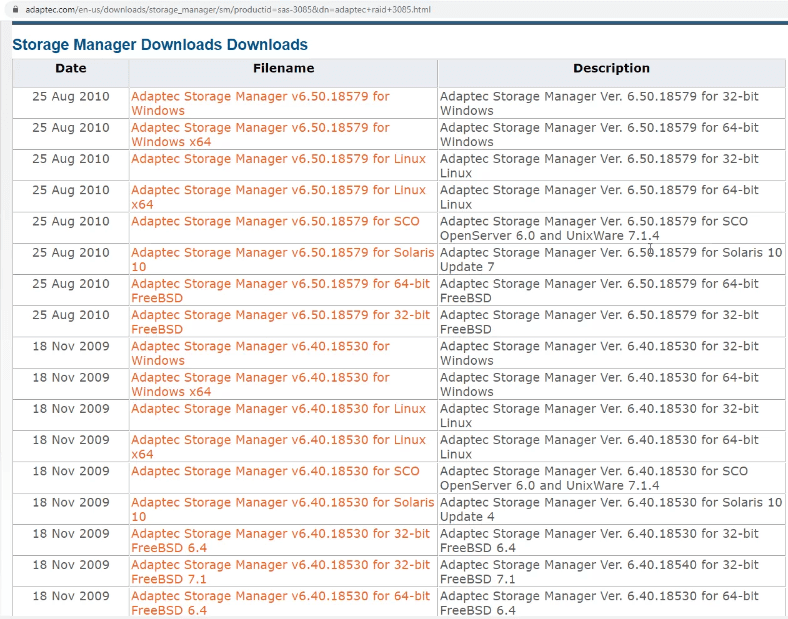Select description 6.40.18530 for 64-bit Linux
Image resolution: width=788 pixels, height=619 pixels.
599,447
